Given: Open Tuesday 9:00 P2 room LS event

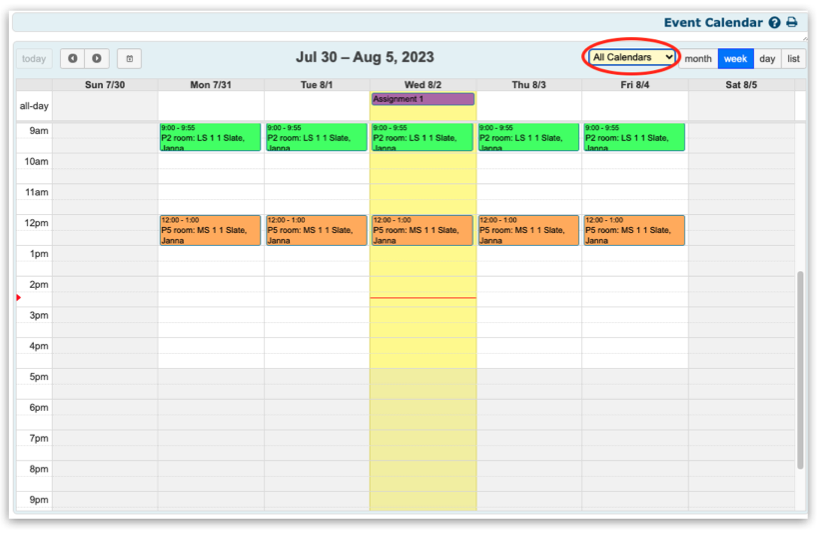Looking at the screenshot, I should [317, 137].
